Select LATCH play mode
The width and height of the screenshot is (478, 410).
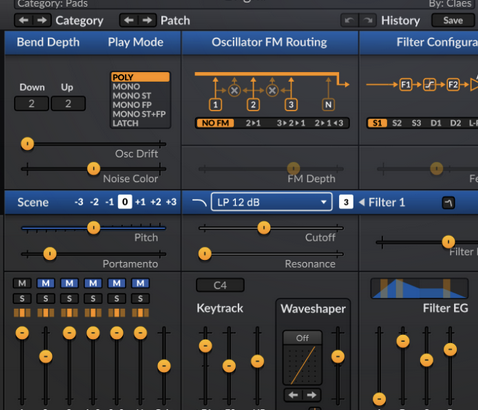click(x=140, y=123)
